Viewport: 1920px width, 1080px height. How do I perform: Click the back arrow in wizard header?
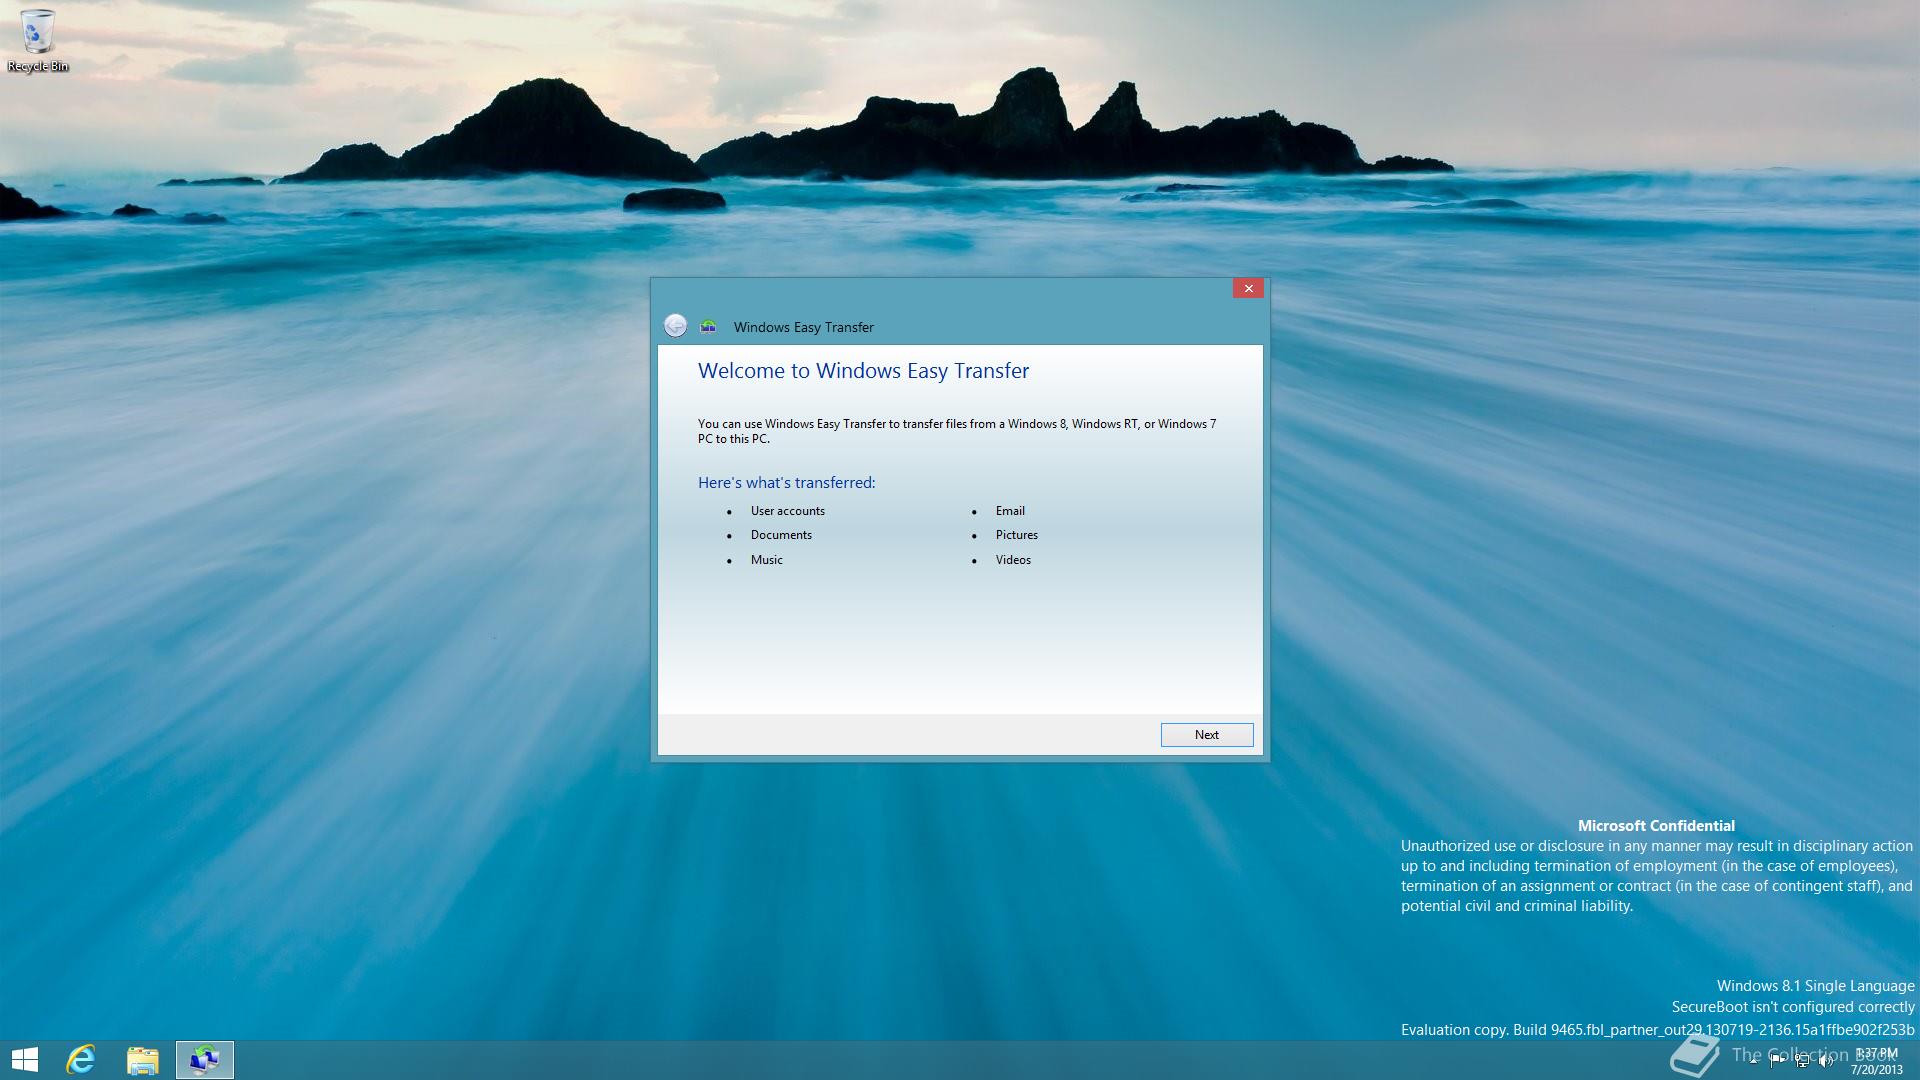tap(675, 326)
